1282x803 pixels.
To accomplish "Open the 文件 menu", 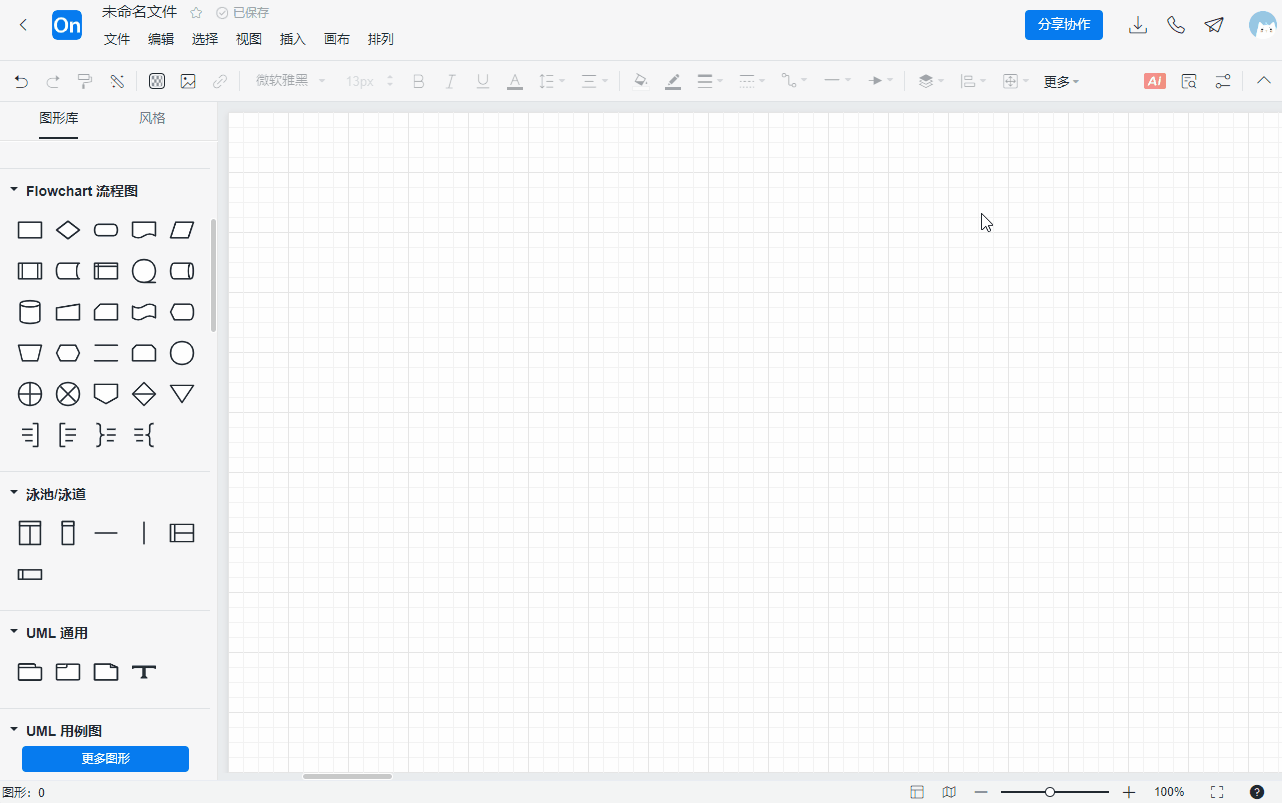I will [117, 39].
